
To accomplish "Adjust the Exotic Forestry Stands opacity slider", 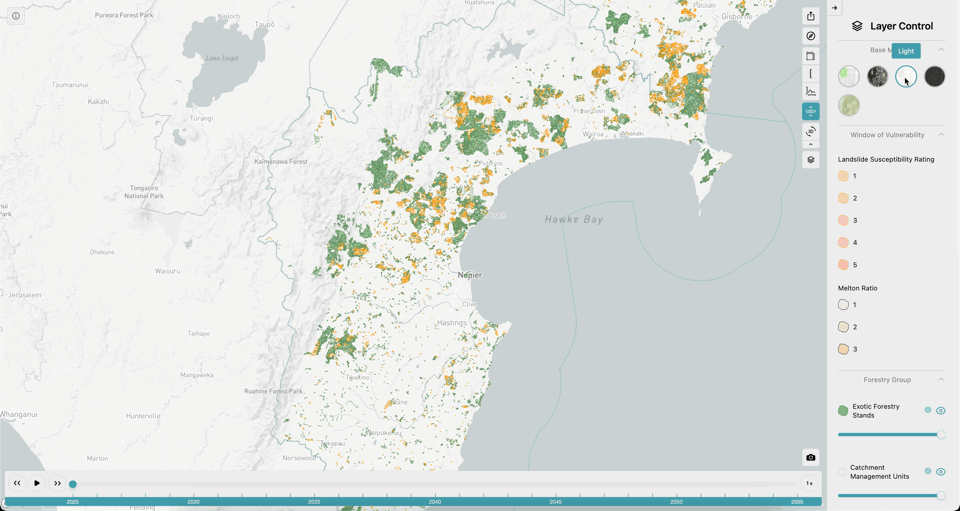I will 891,435.
